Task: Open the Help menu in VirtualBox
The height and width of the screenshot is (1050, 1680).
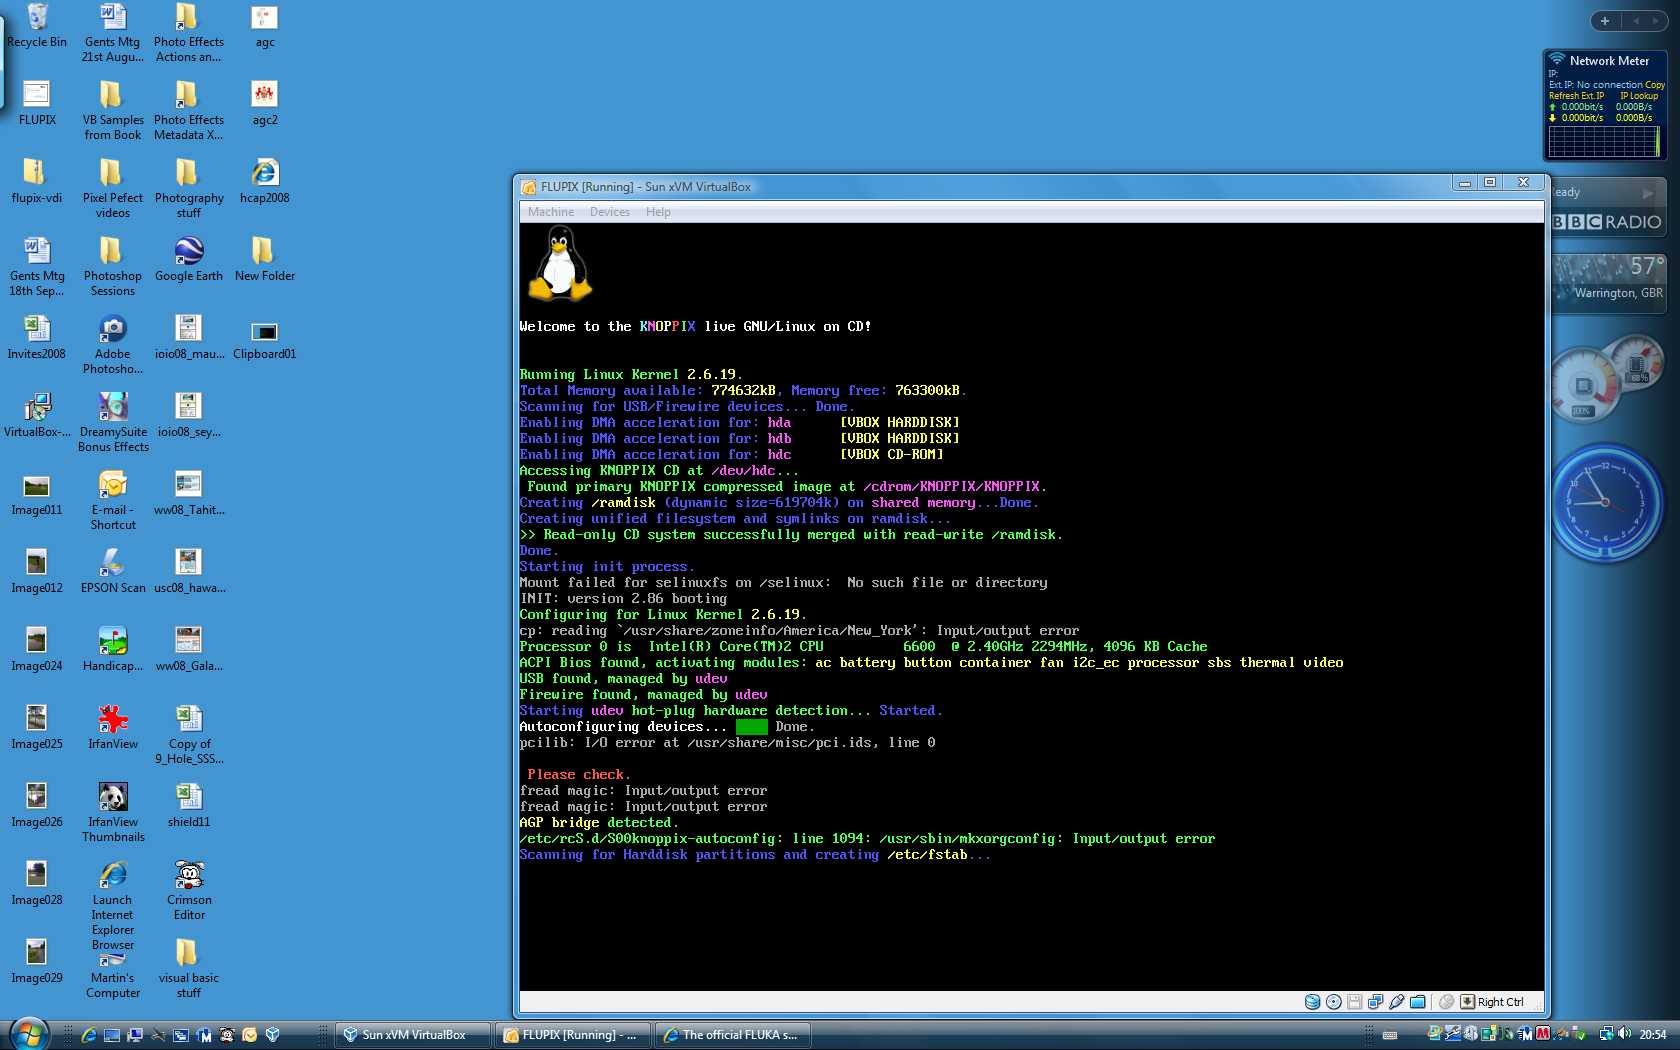Action: pos(658,212)
